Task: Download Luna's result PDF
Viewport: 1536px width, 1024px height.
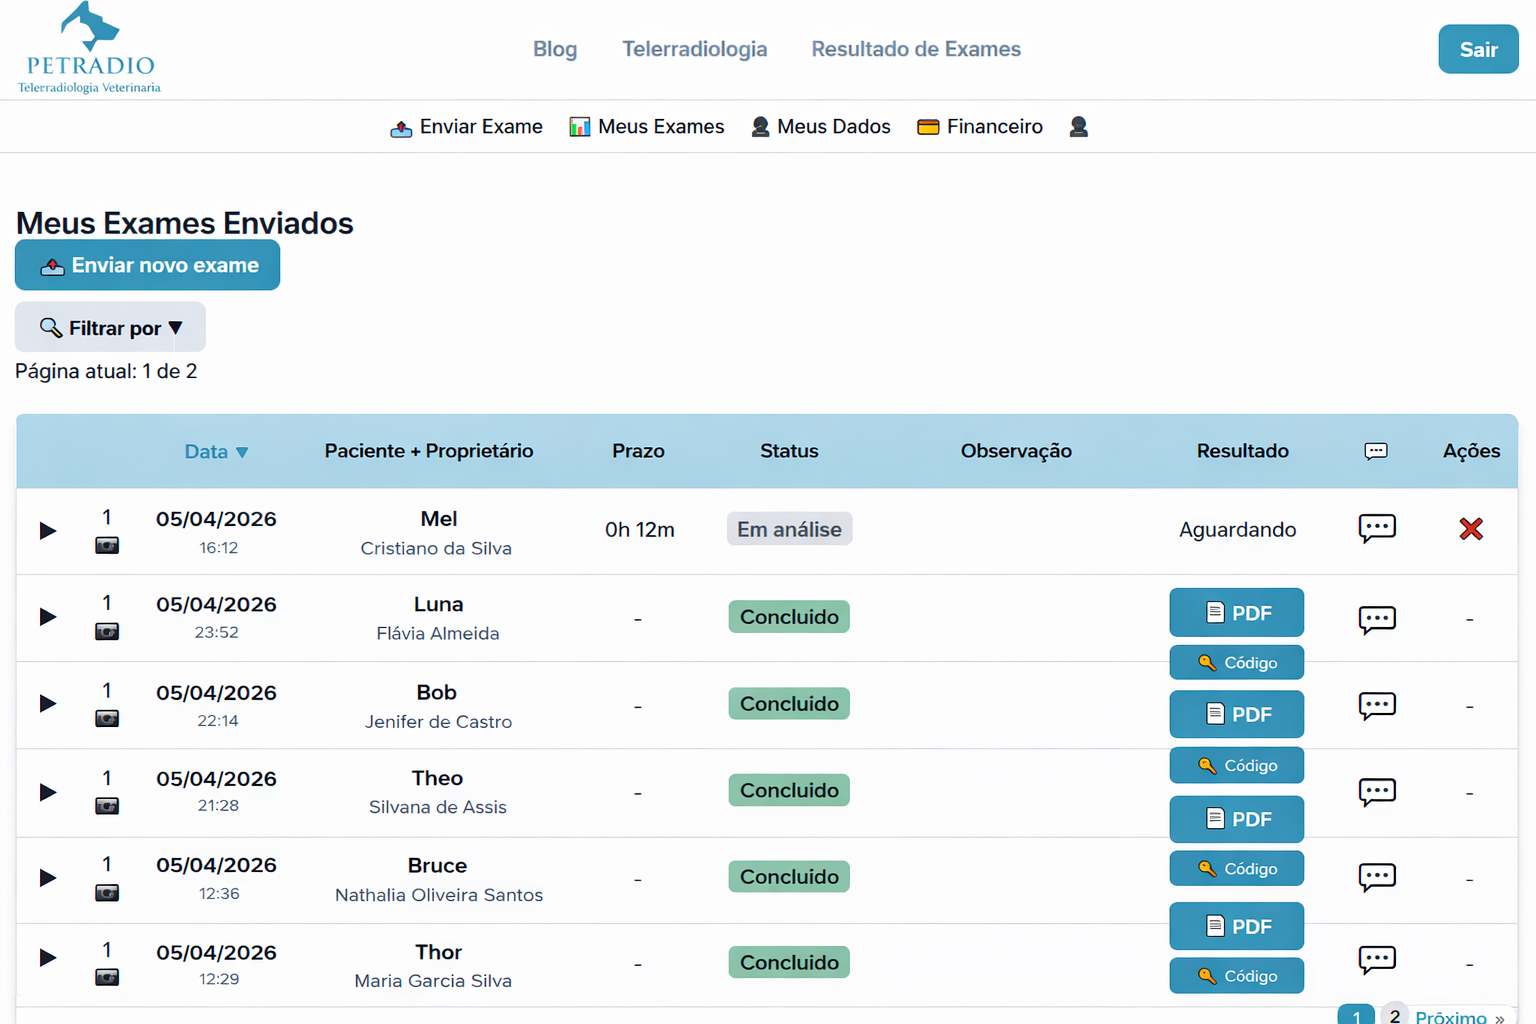Action: pyautogui.click(x=1236, y=612)
